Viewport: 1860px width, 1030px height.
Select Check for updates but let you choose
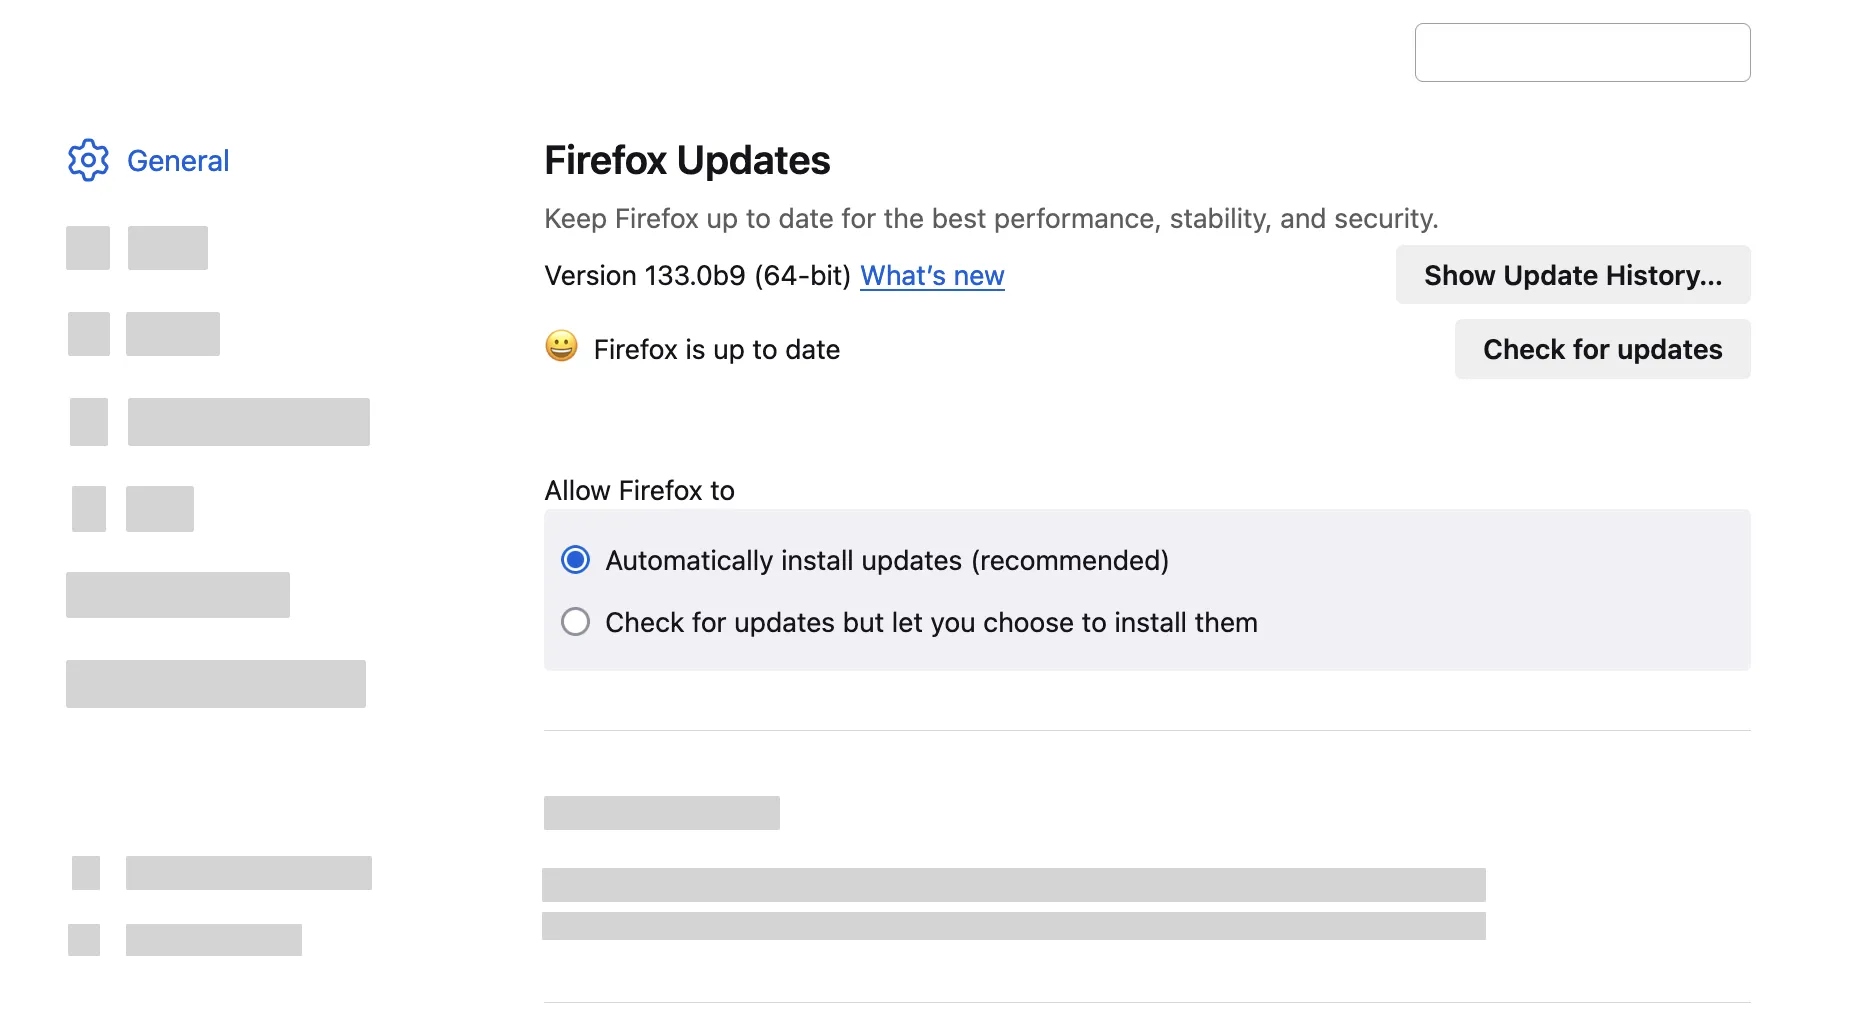575,621
